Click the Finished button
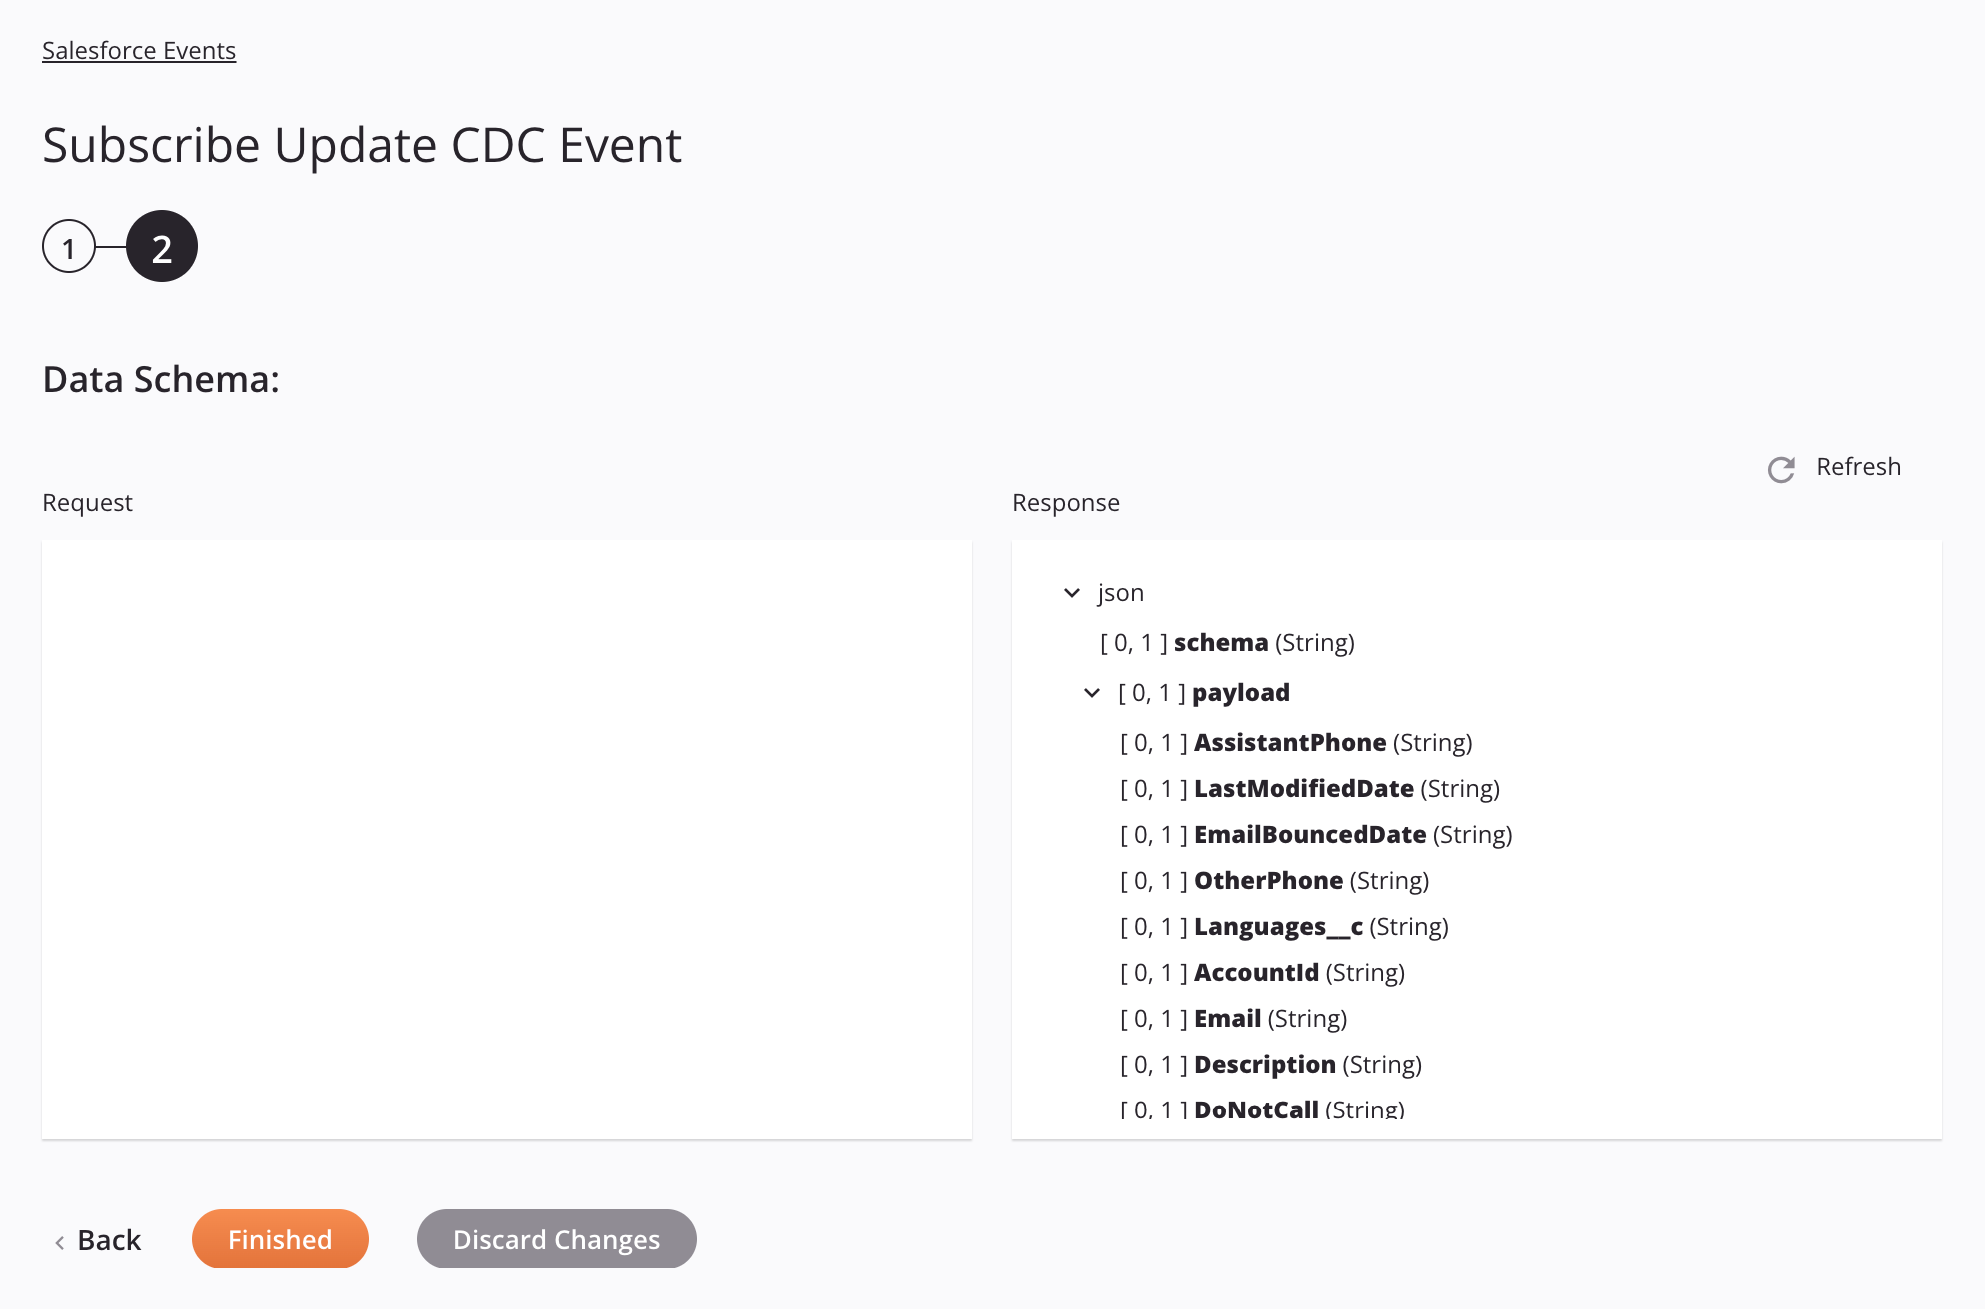This screenshot has width=1985, height=1309. coord(279,1237)
